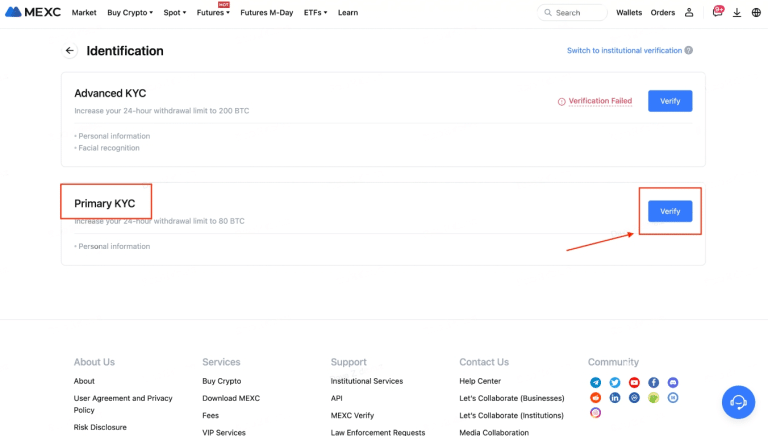Open the MEXC Verify link
This screenshot has width=768, height=436.
pyautogui.click(x=352, y=415)
